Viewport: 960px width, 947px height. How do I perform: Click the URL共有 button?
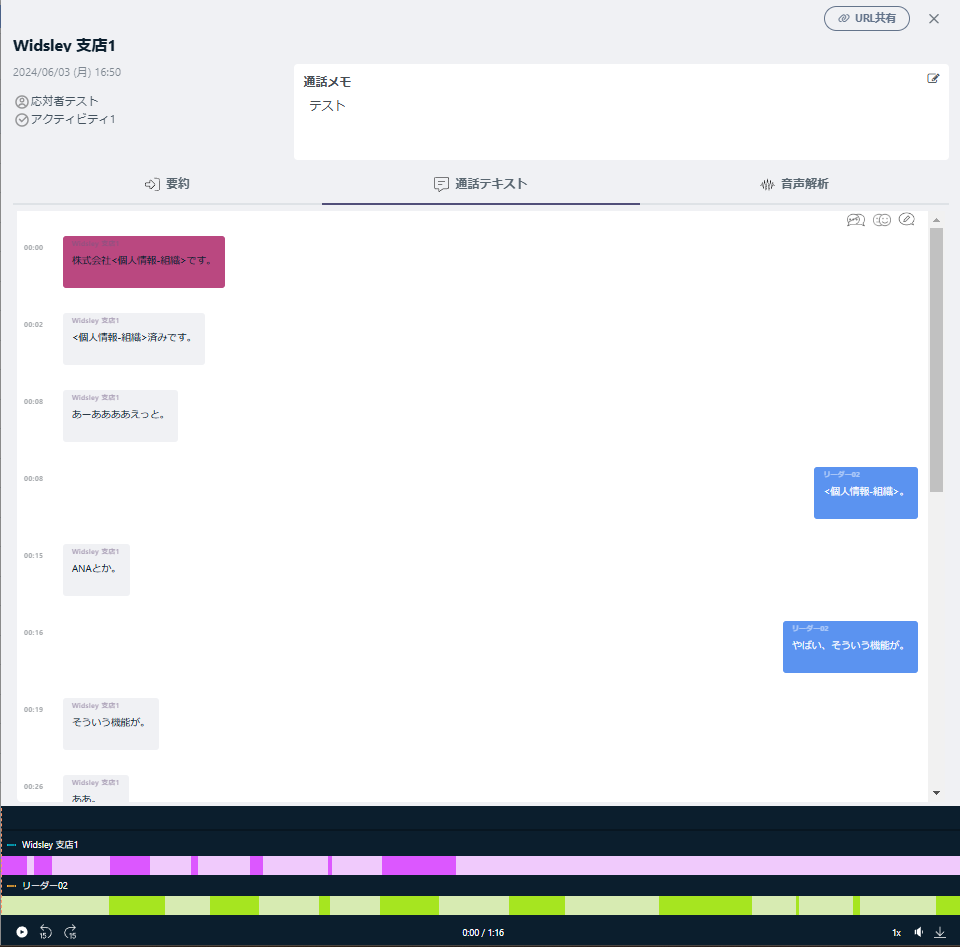pos(866,18)
